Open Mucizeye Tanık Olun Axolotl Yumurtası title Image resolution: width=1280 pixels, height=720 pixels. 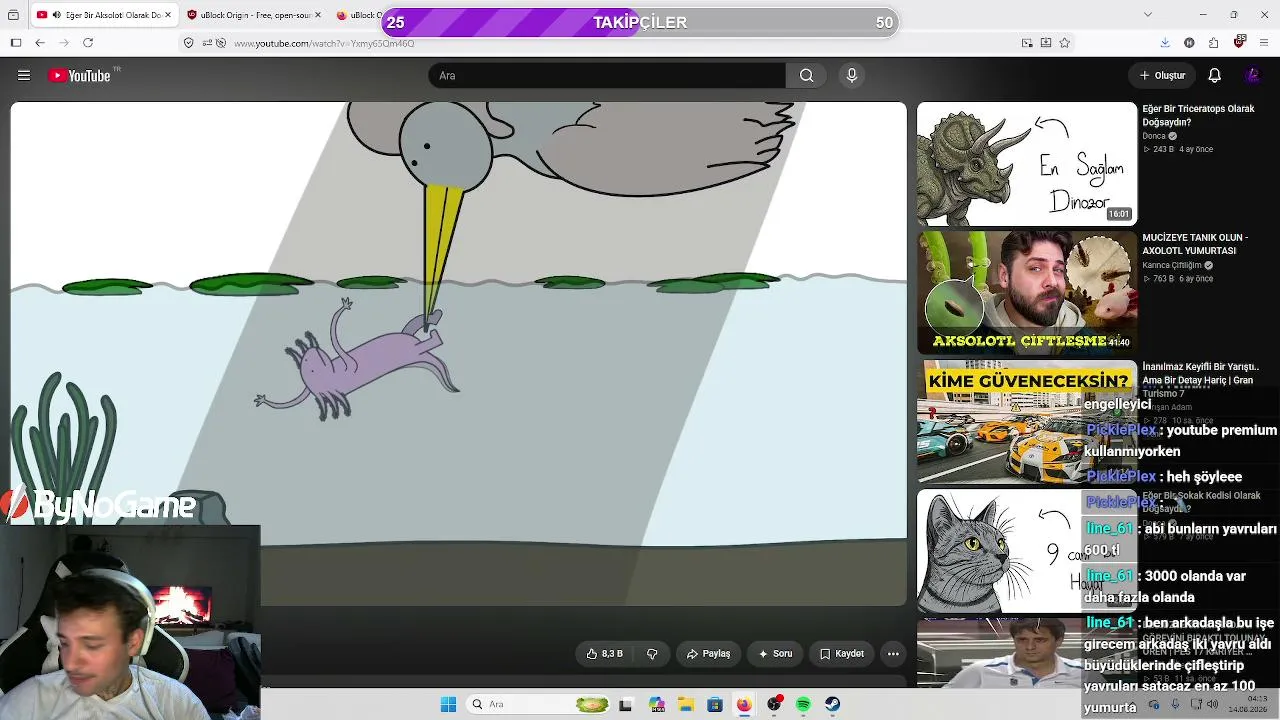pyautogui.click(x=1195, y=244)
